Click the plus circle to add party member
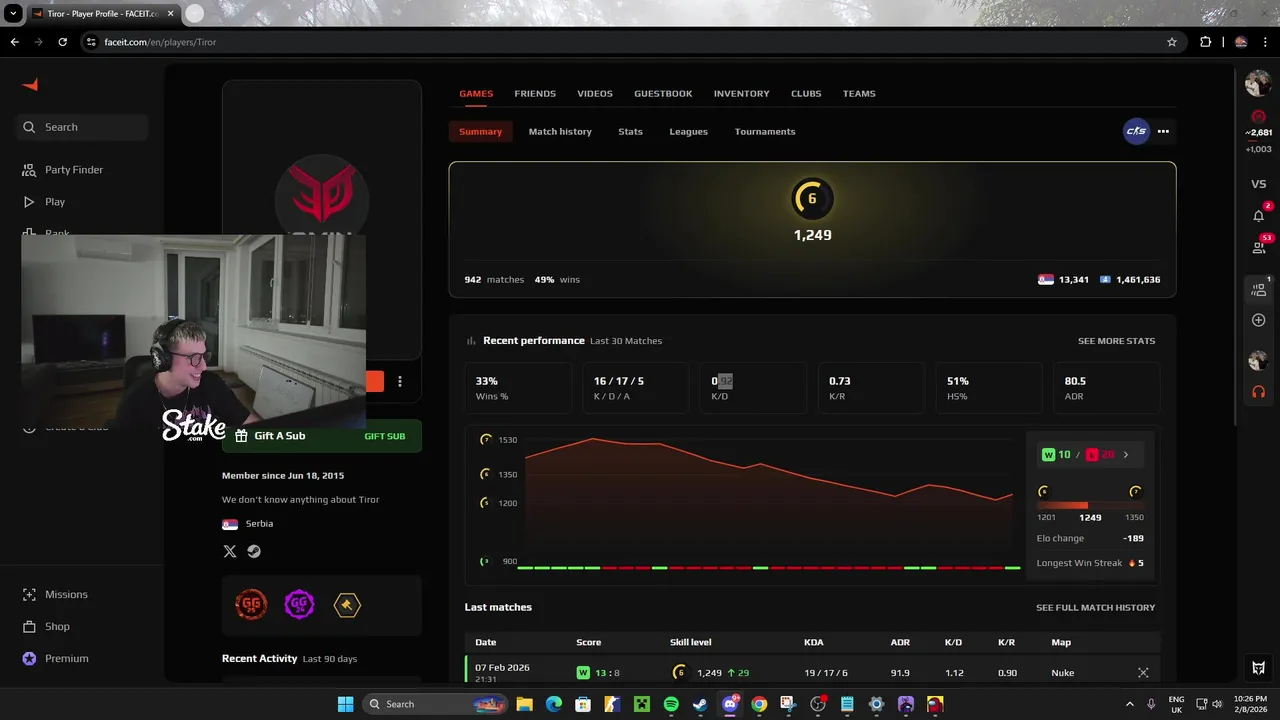The width and height of the screenshot is (1280, 720). (1258, 320)
